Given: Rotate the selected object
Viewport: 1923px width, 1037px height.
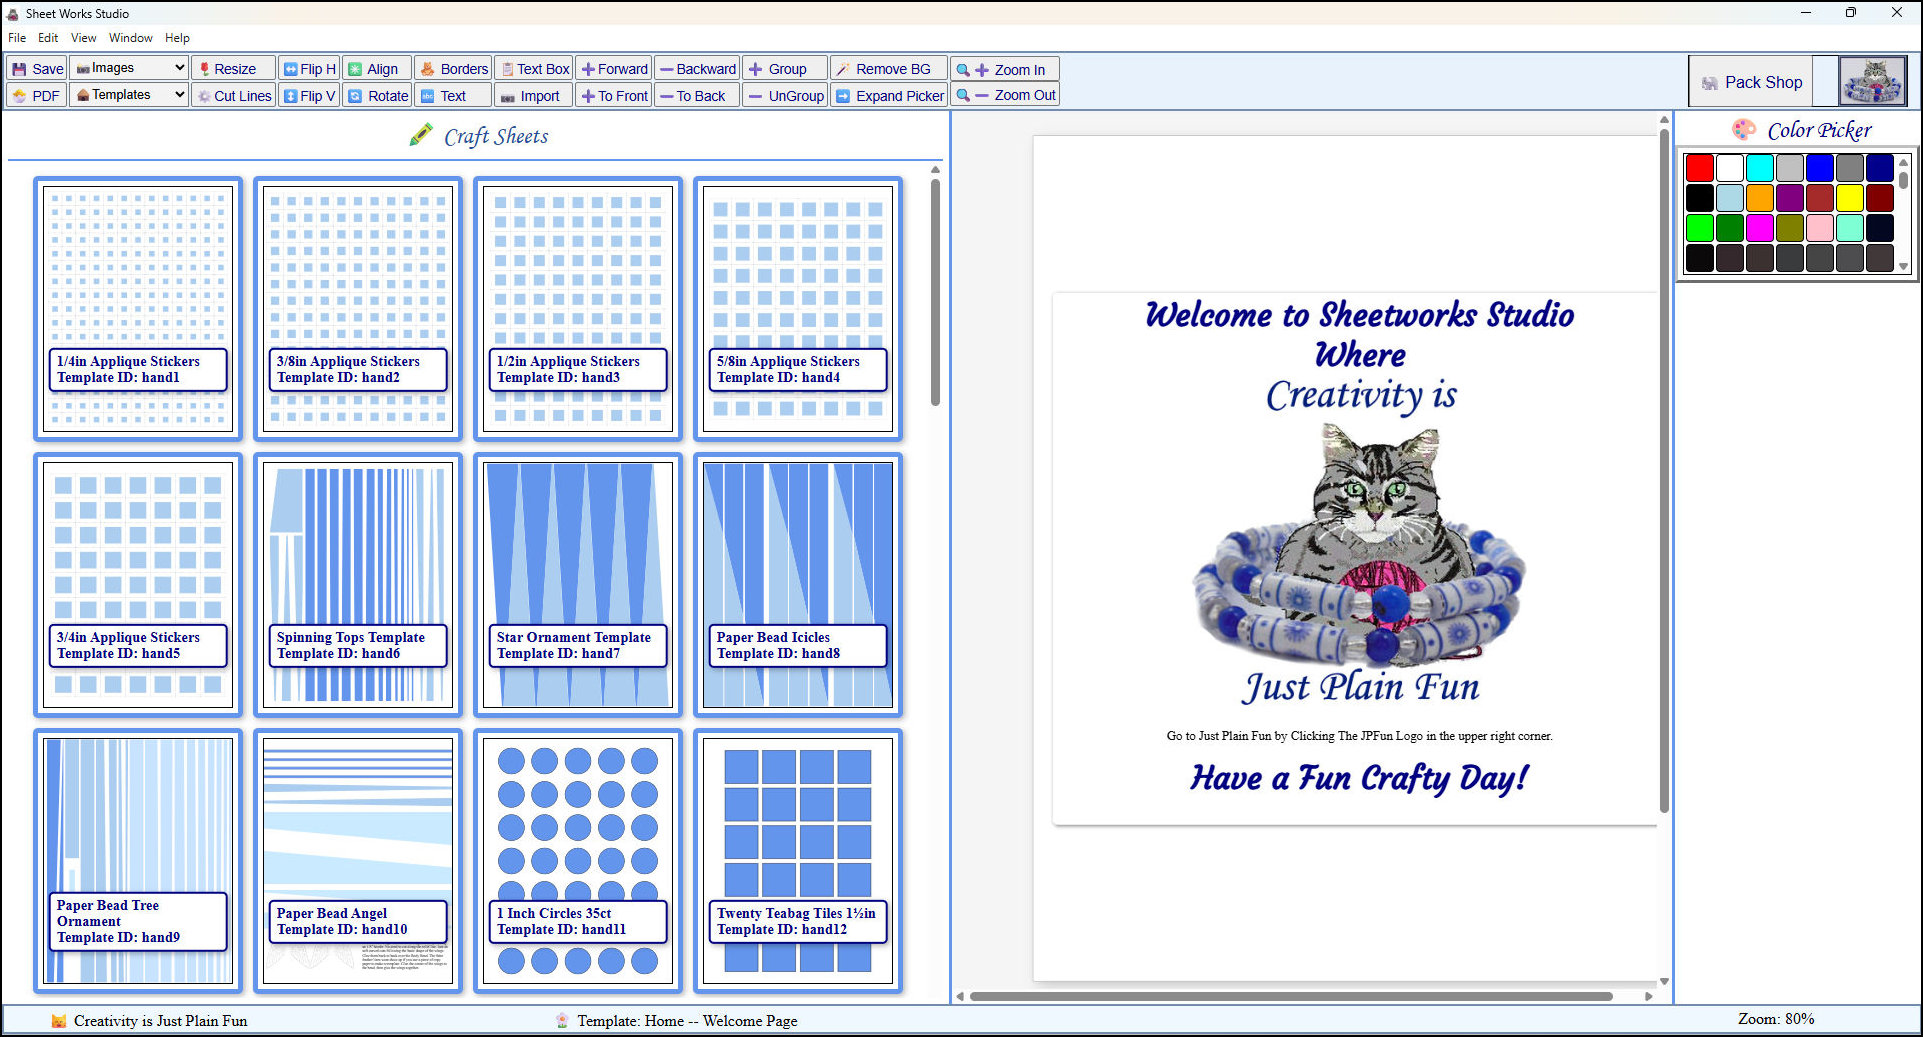Looking at the screenshot, I should click(377, 95).
